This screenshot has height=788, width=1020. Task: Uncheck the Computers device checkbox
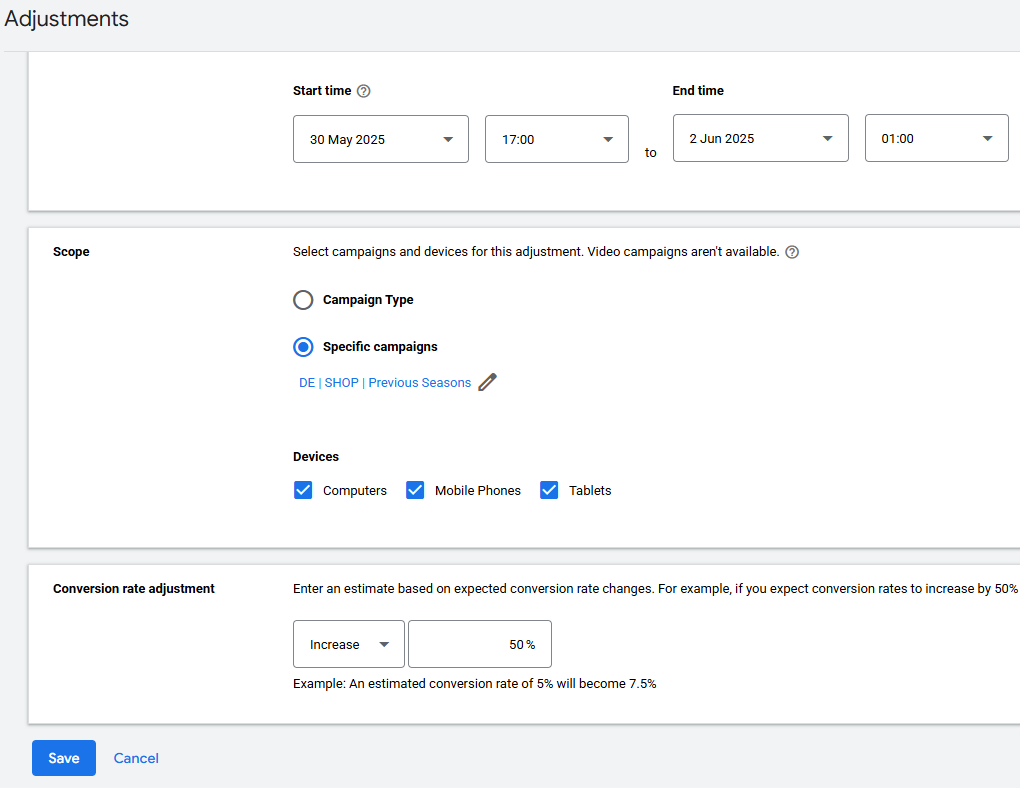pyautogui.click(x=303, y=490)
